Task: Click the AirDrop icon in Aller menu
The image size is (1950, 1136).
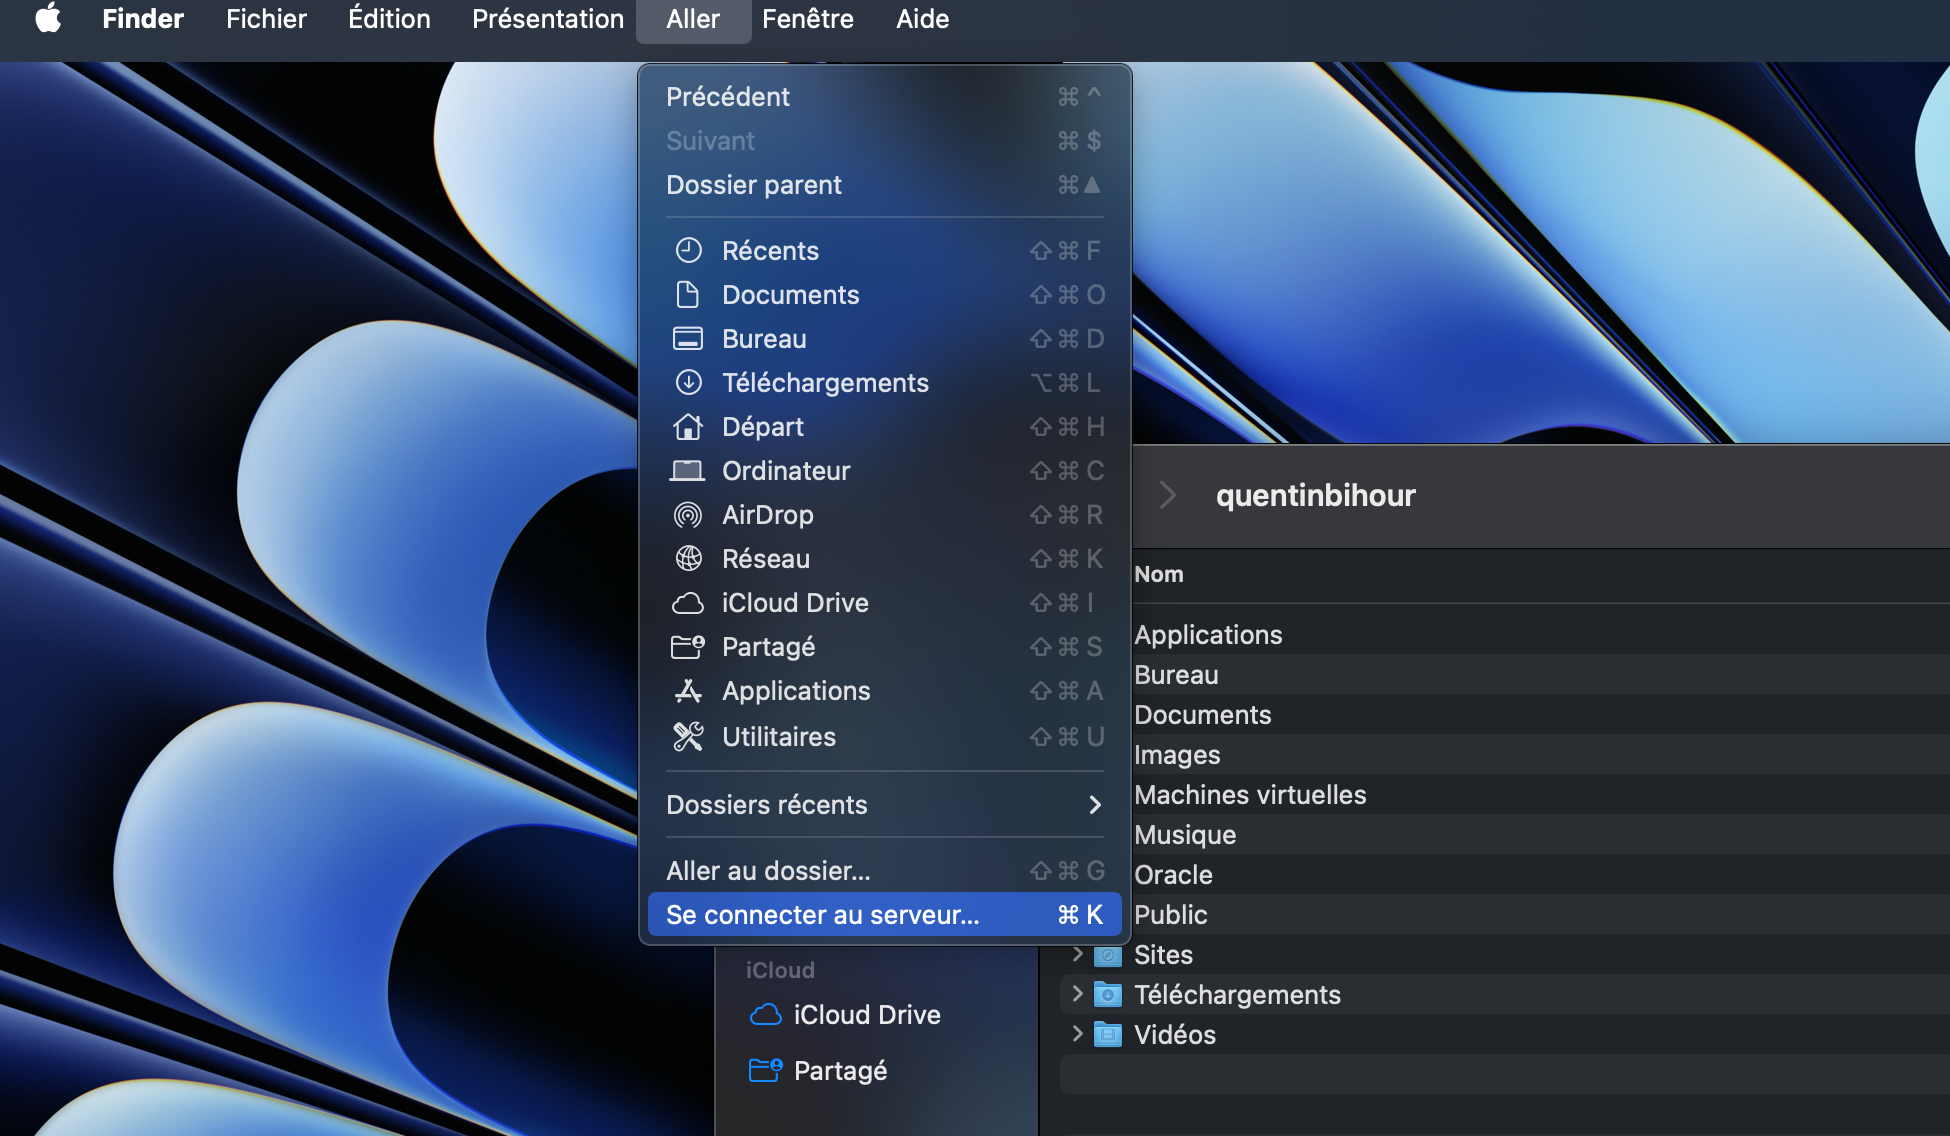Action: pyautogui.click(x=688, y=515)
